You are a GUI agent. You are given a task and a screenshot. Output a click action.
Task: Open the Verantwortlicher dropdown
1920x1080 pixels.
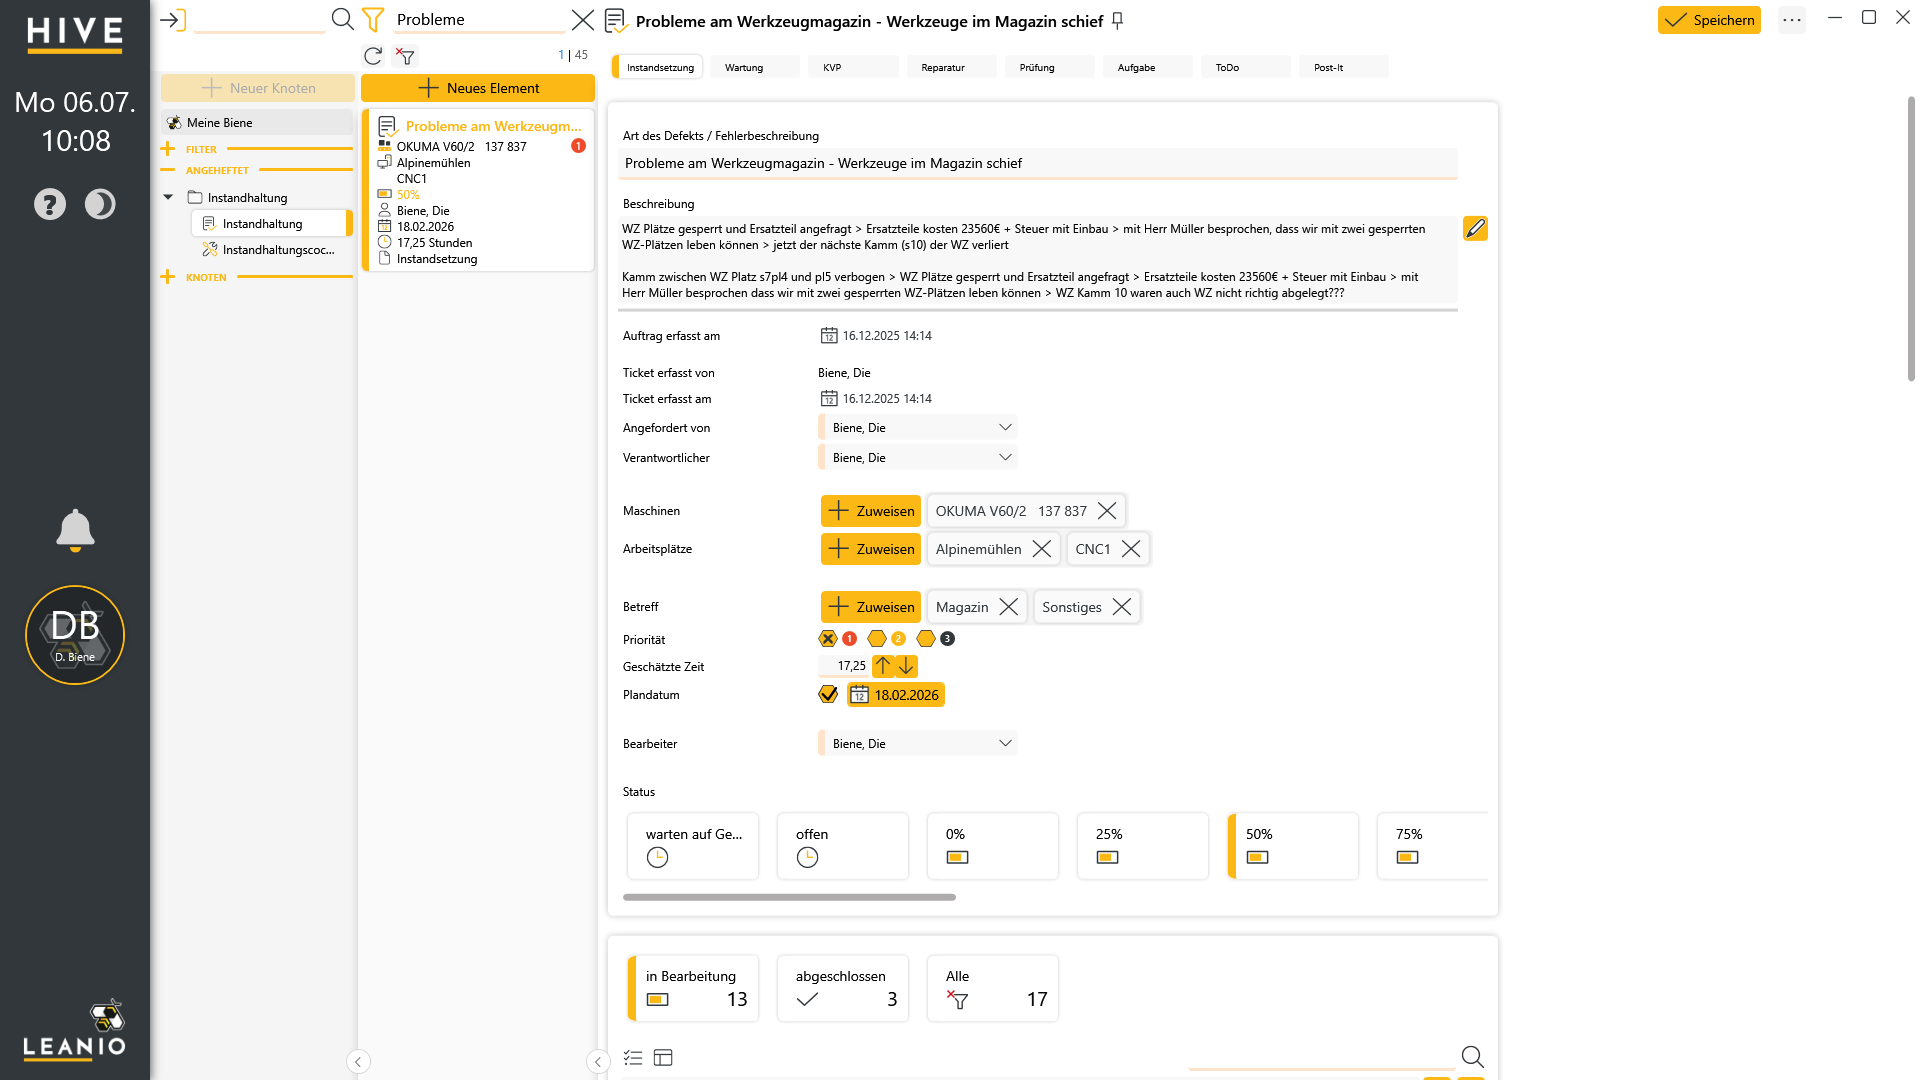click(918, 458)
